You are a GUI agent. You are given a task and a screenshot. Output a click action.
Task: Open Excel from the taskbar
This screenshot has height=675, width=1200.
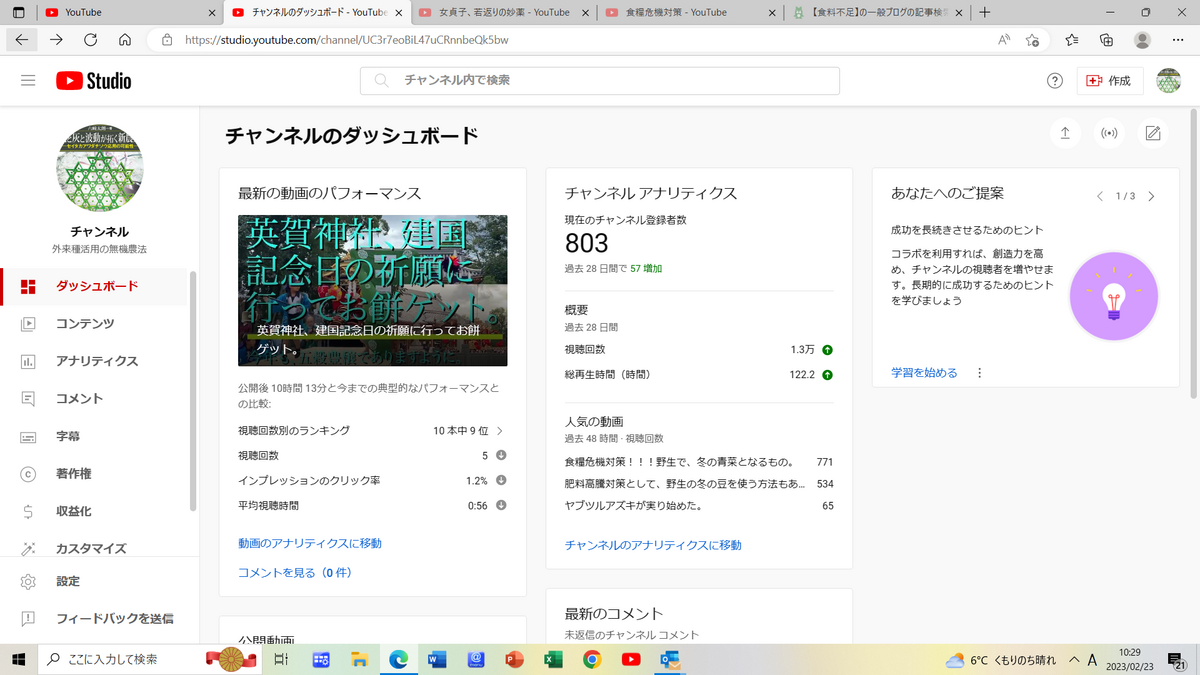[x=553, y=659]
